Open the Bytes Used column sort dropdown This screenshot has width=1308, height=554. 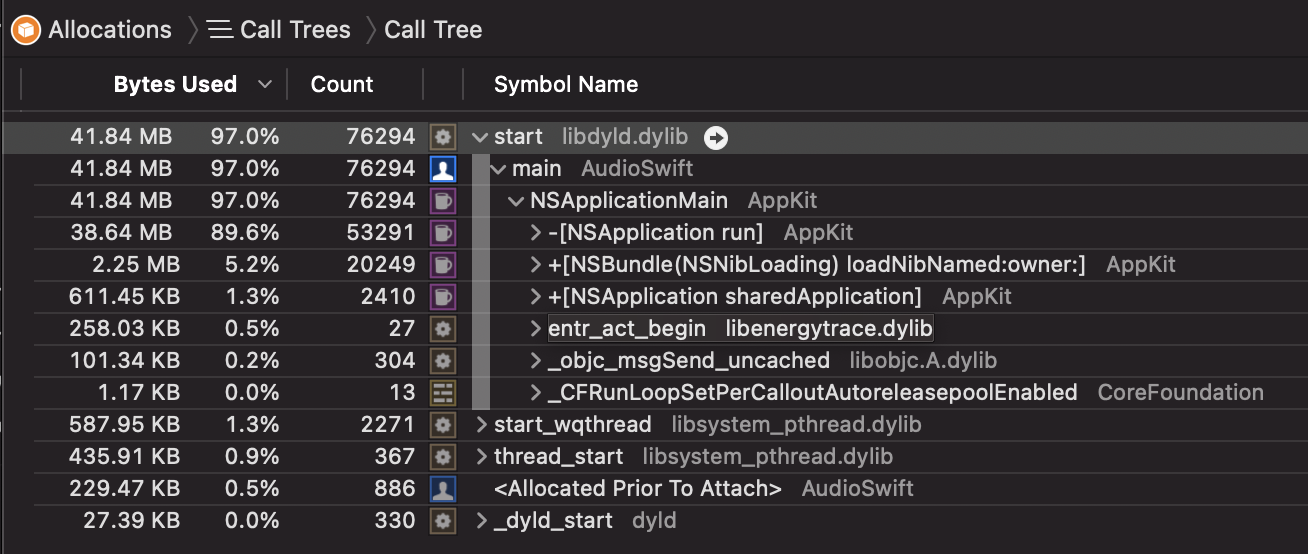(x=265, y=85)
